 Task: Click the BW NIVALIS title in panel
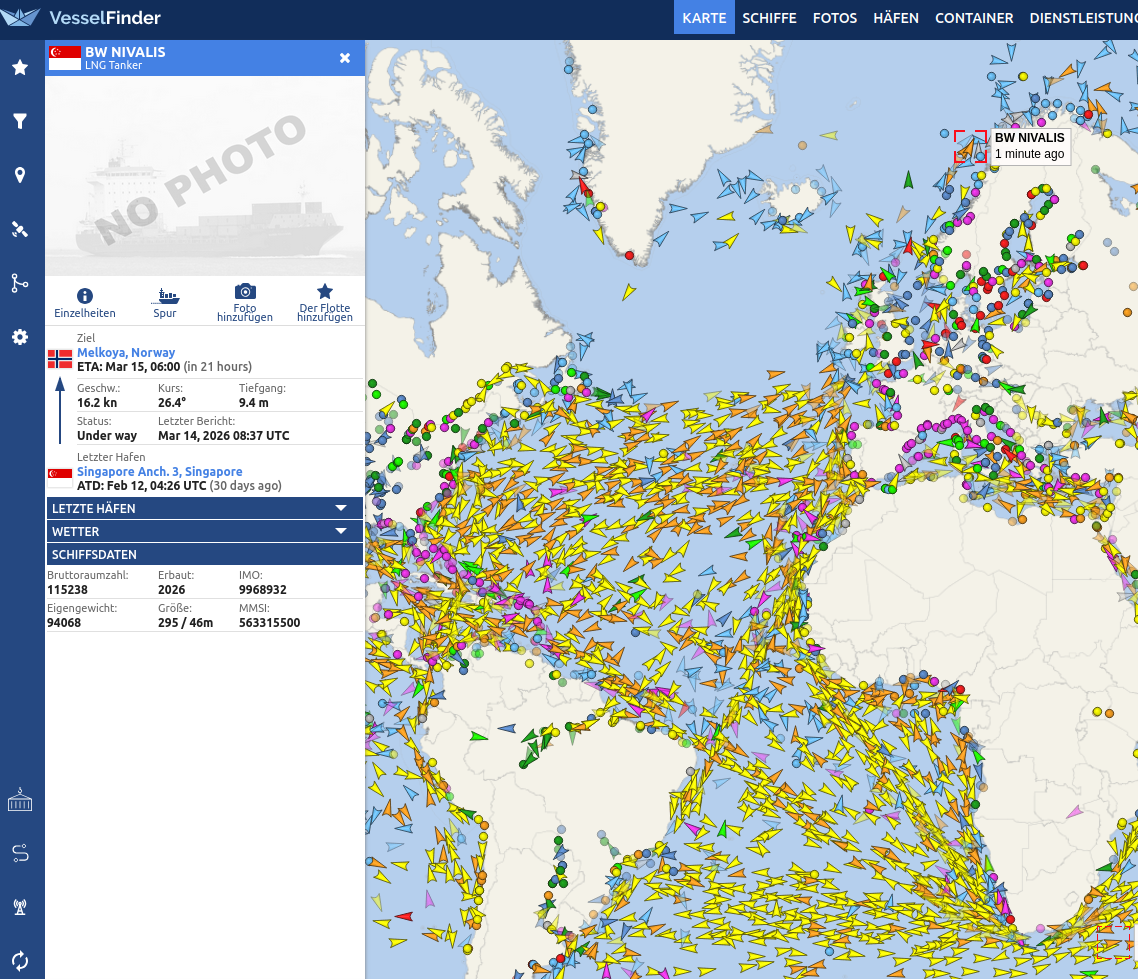[126, 52]
